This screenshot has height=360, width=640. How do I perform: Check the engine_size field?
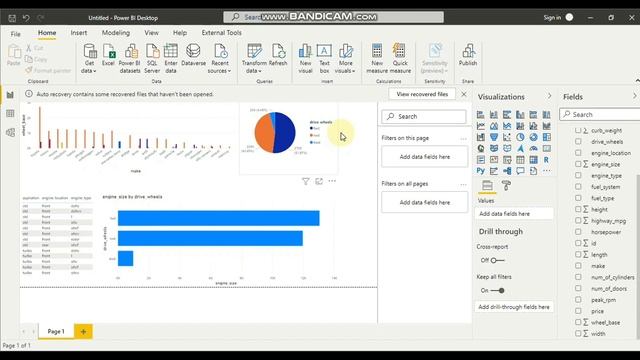578,164
